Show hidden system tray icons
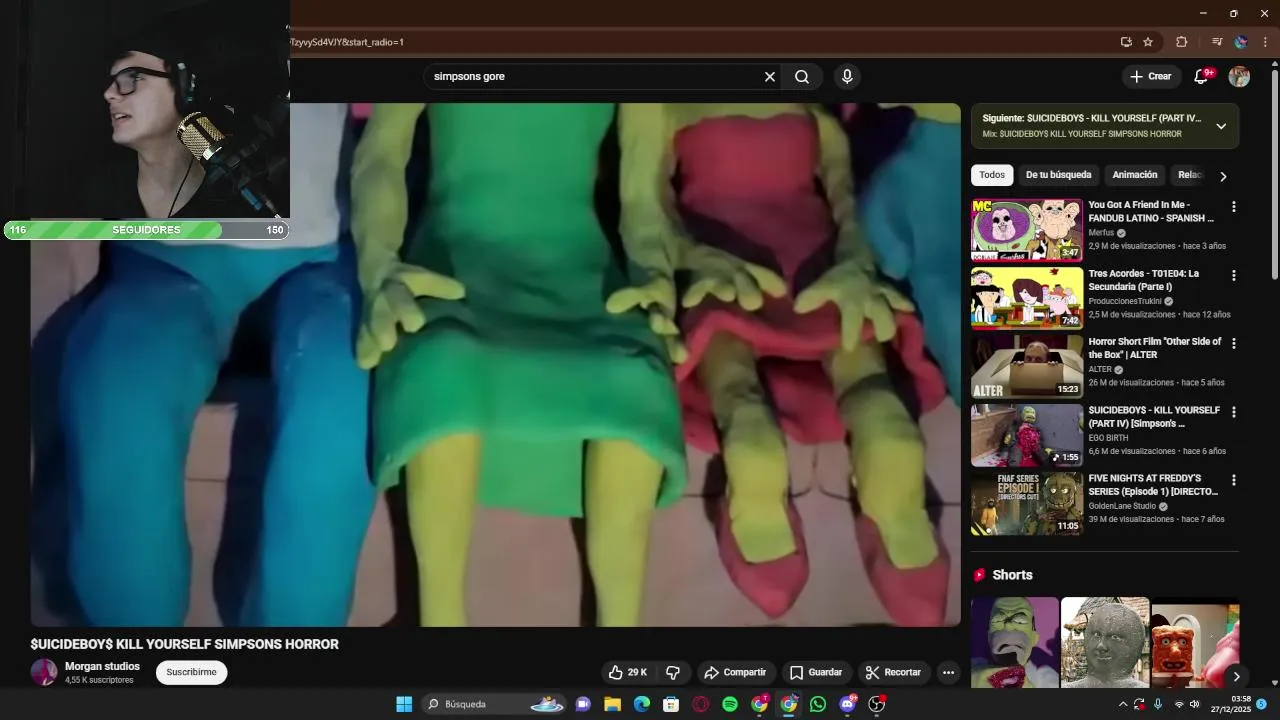The image size is (1280, 720). pos(1123,704)
